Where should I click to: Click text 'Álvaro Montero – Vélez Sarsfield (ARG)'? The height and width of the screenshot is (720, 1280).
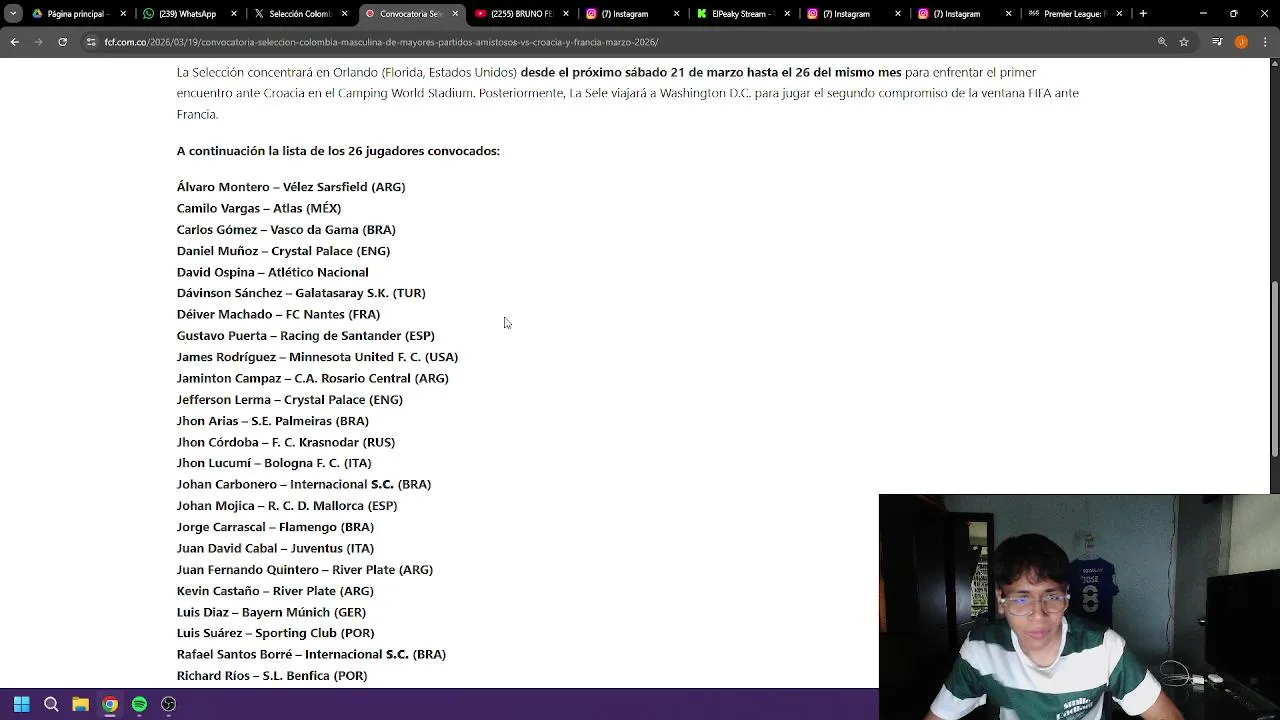click(x=291, y=187)
